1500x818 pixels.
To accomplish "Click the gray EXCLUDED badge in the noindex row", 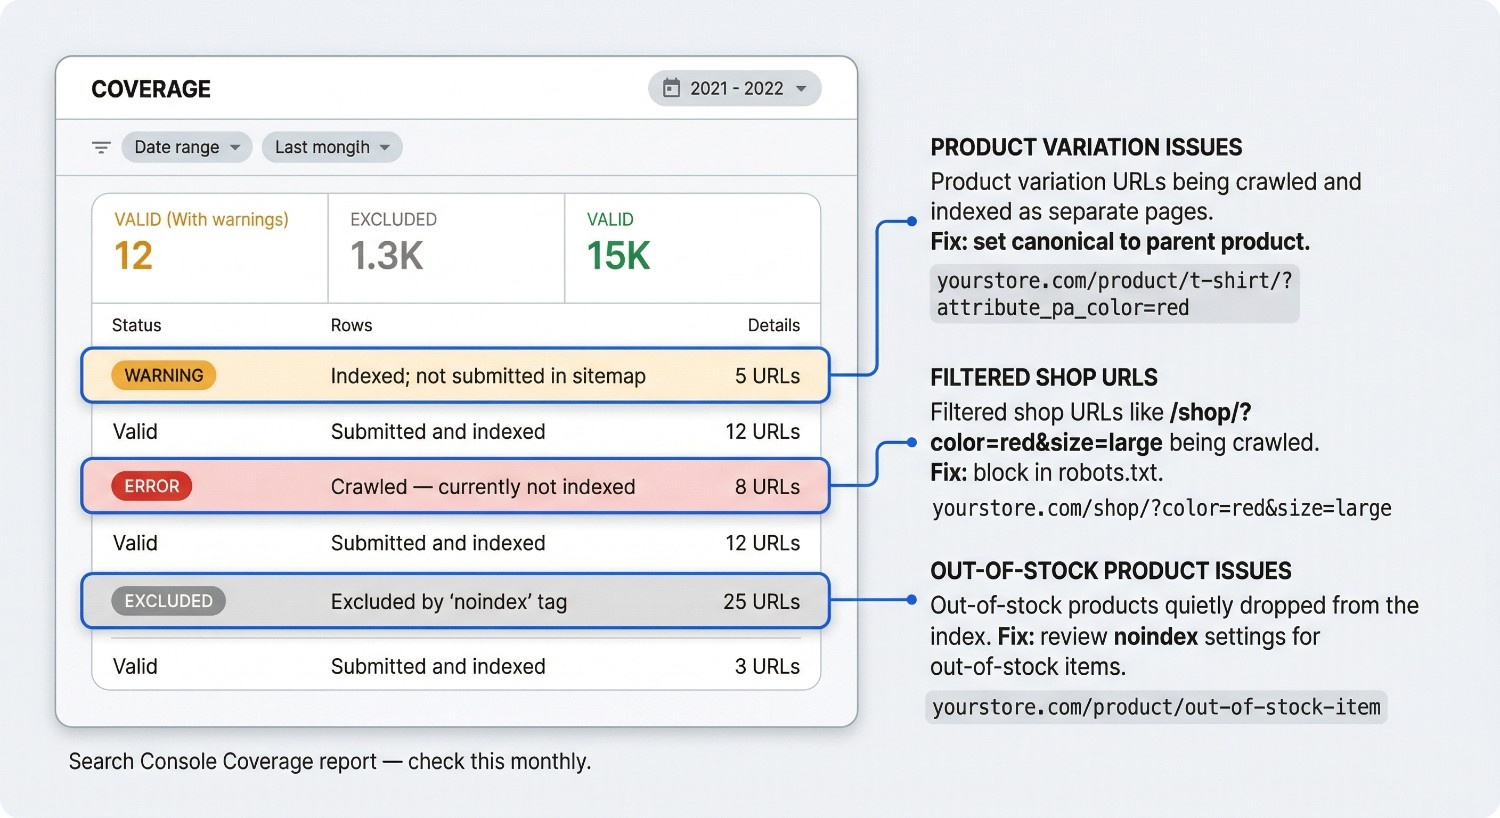I will pyautogui.click(x=168, y=601).
